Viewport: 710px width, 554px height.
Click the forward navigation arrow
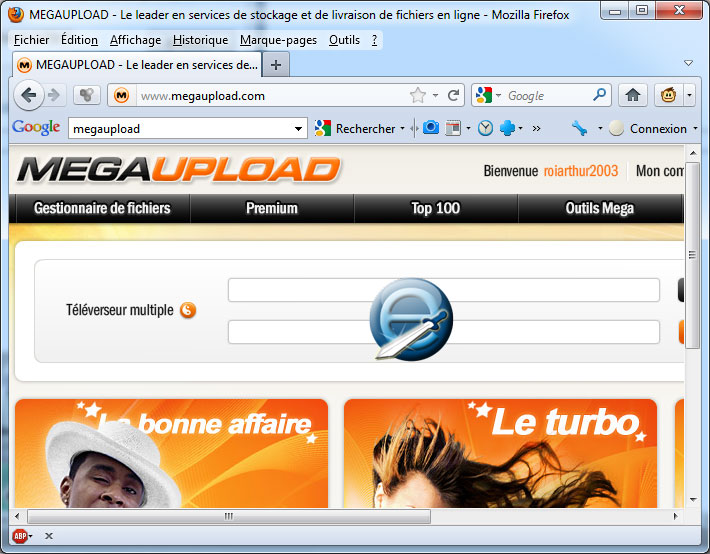coord(54,96)
